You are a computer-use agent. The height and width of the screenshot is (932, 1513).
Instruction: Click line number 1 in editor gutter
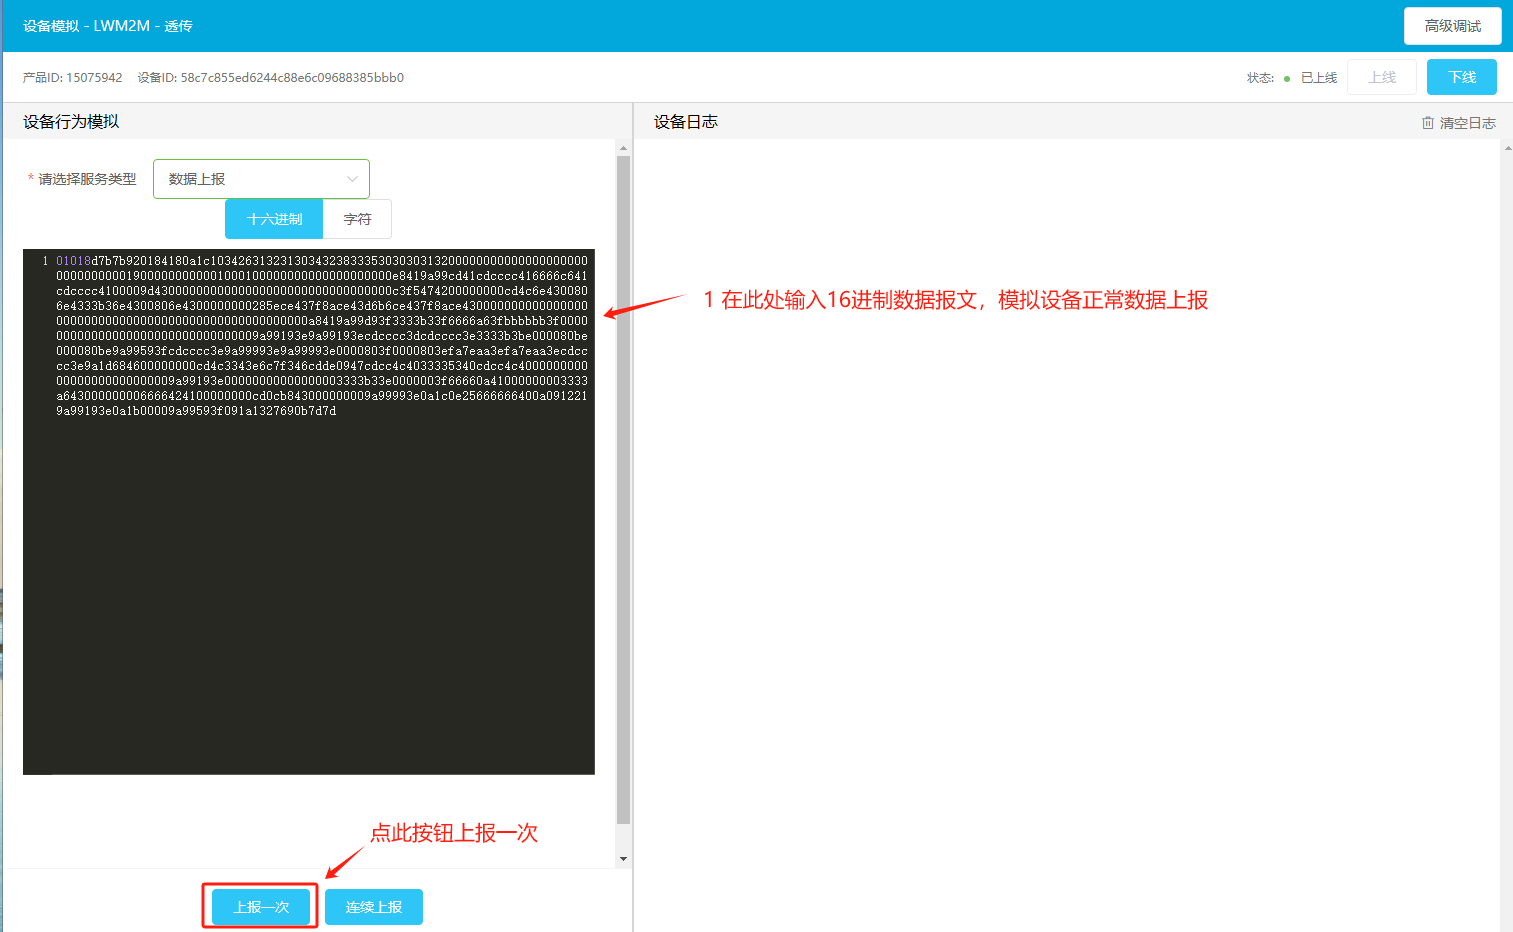(45, 261)
